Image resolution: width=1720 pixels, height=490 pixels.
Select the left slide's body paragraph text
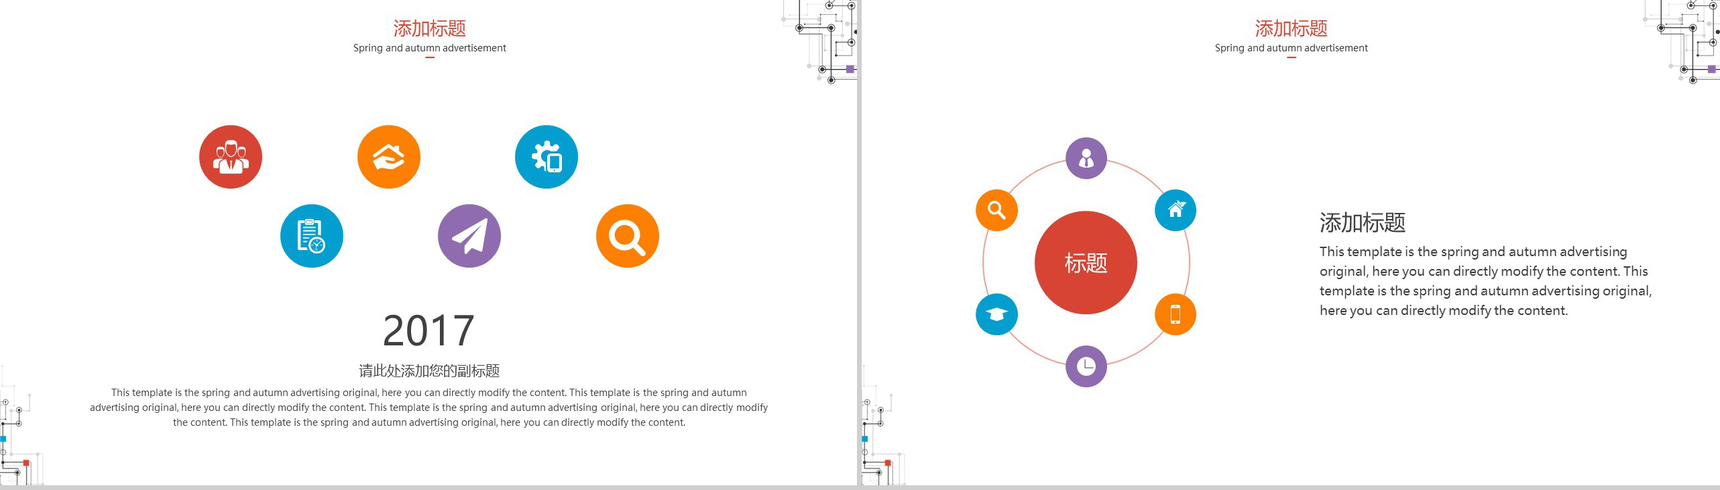coord(429,407)
